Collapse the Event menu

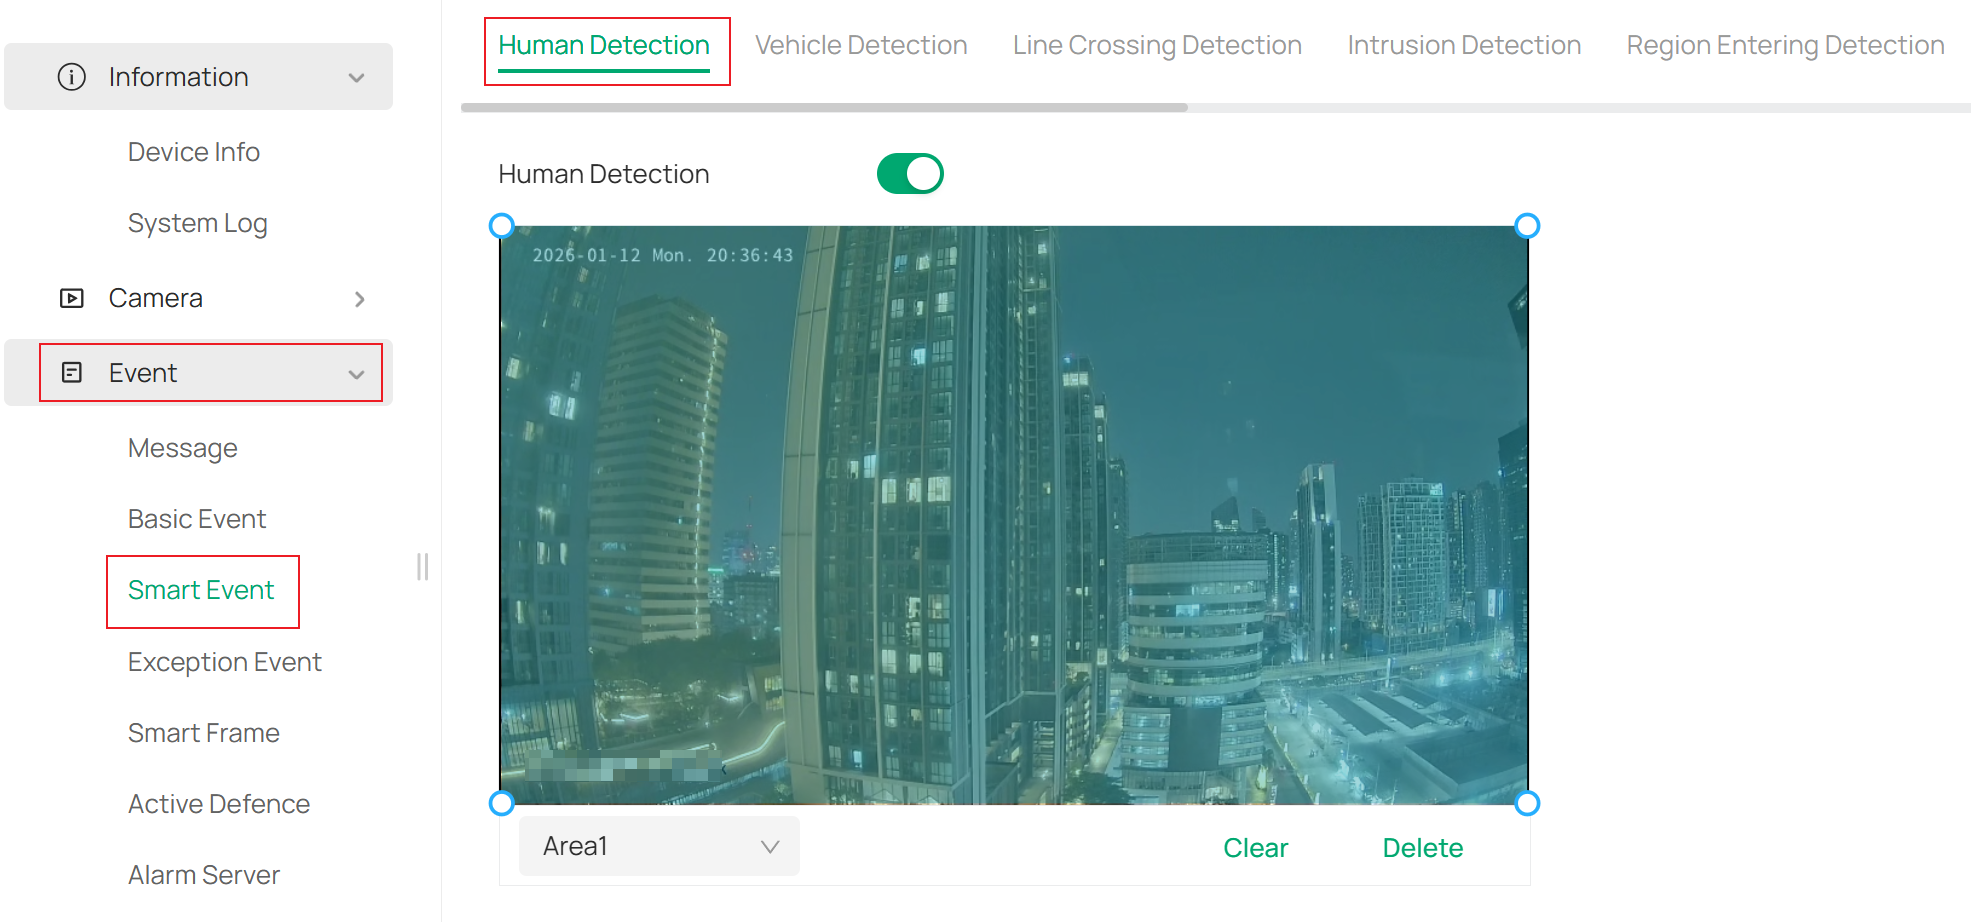pyautogui.click(x=357, y=373)
